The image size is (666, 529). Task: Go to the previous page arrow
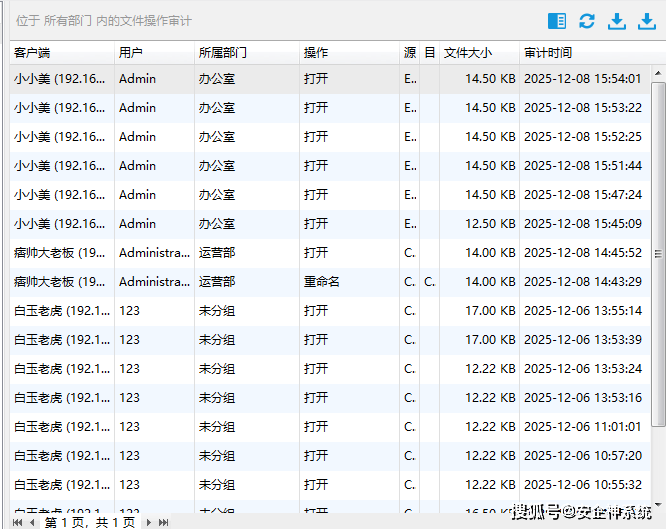[x=33, y=522]
